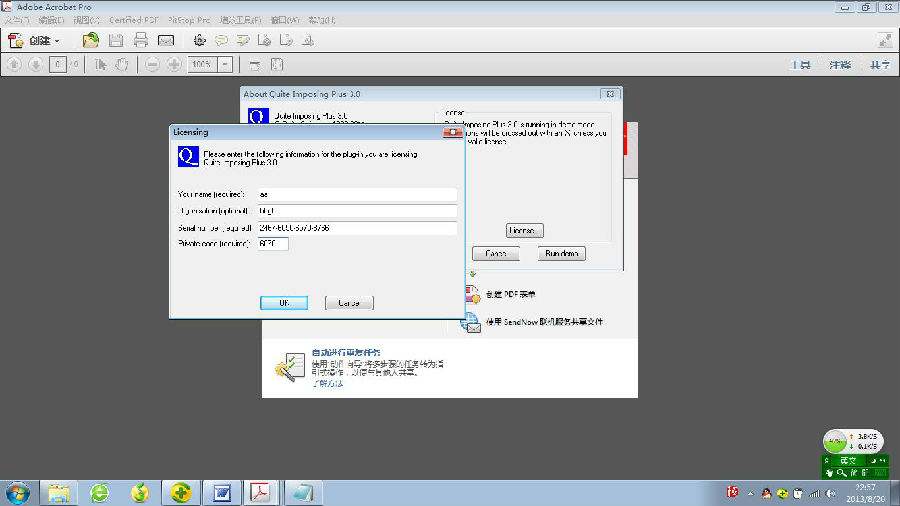The image size is (900, 506).
Task: Click the 创建 PDF 表单 link
Action: (510, 294)
